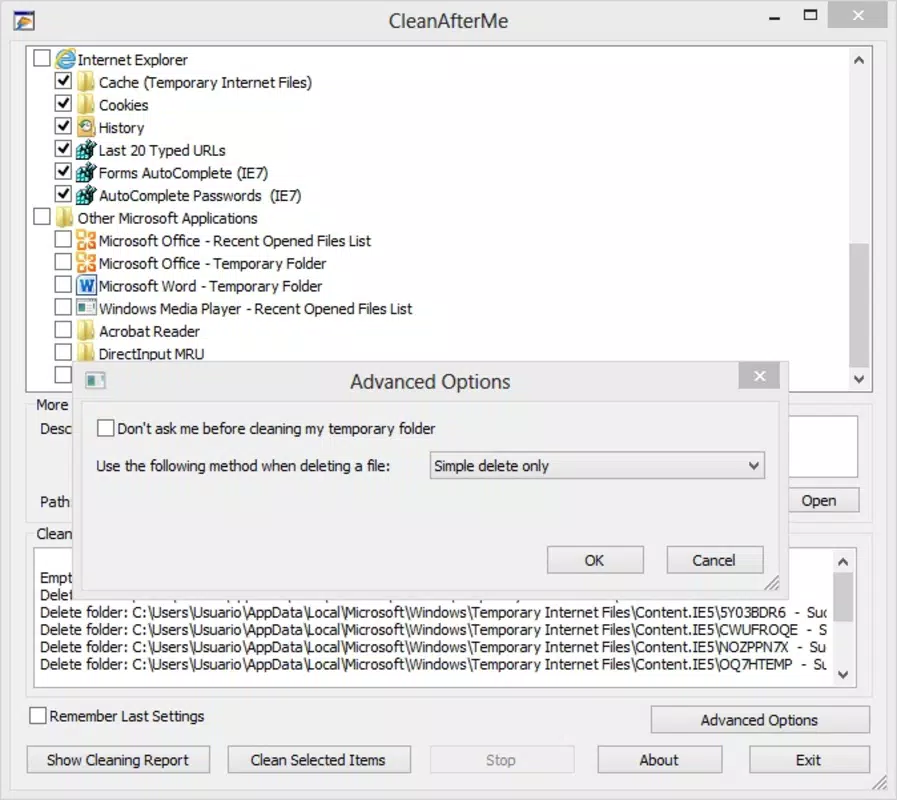Select the Internet Explorer tree label

pos(133,60)
